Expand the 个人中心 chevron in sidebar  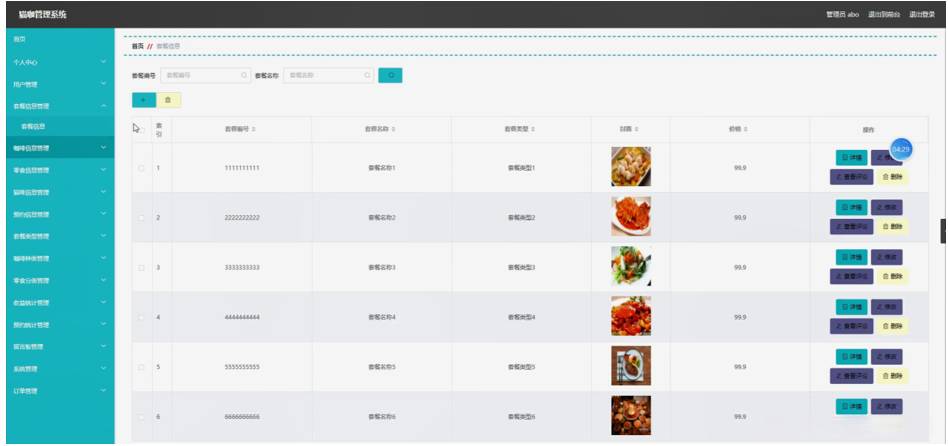pos(103,62)
